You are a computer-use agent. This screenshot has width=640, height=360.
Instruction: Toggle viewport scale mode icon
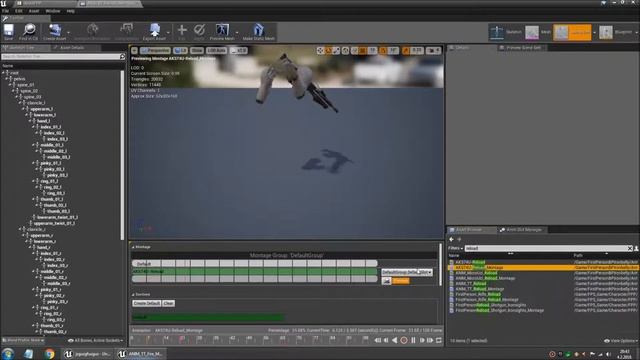click(336, 51)
